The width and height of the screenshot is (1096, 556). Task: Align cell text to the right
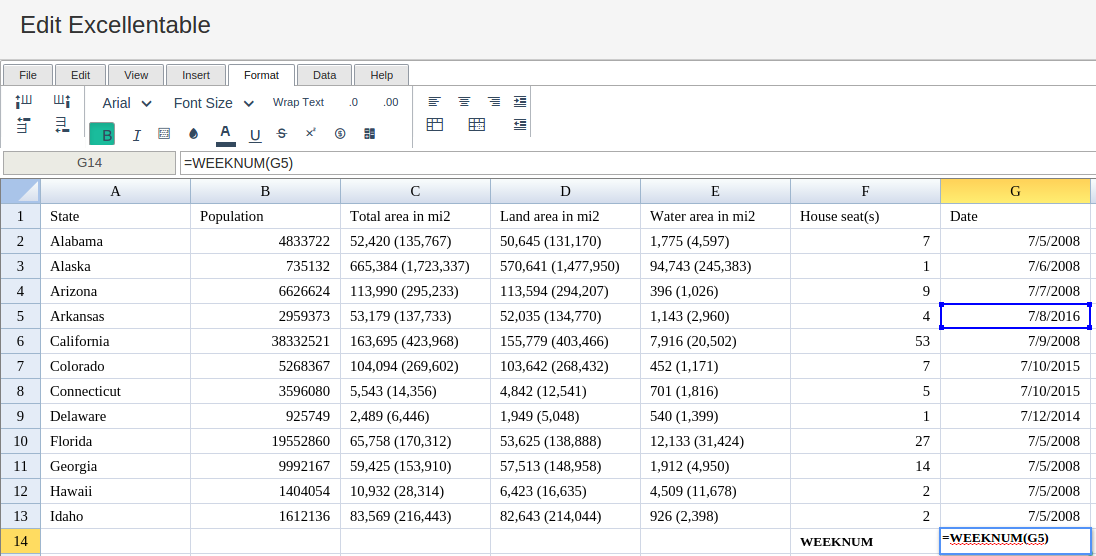coord(493,101)
